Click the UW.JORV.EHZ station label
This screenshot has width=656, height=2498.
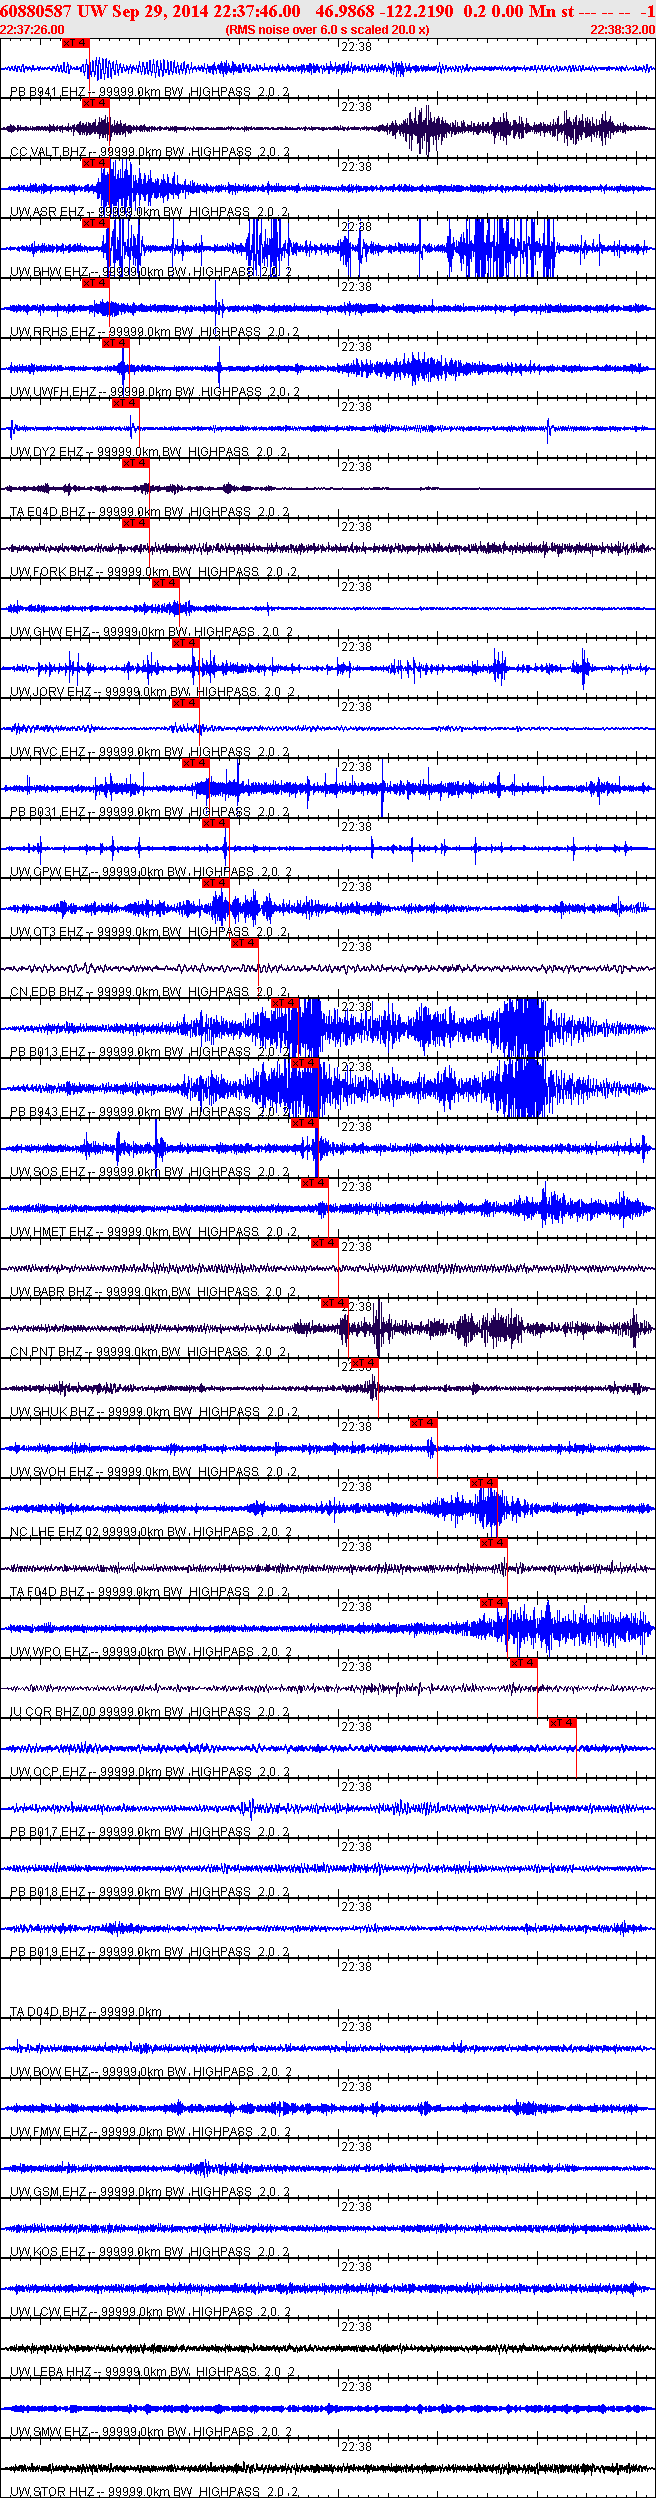click(51, 692)
